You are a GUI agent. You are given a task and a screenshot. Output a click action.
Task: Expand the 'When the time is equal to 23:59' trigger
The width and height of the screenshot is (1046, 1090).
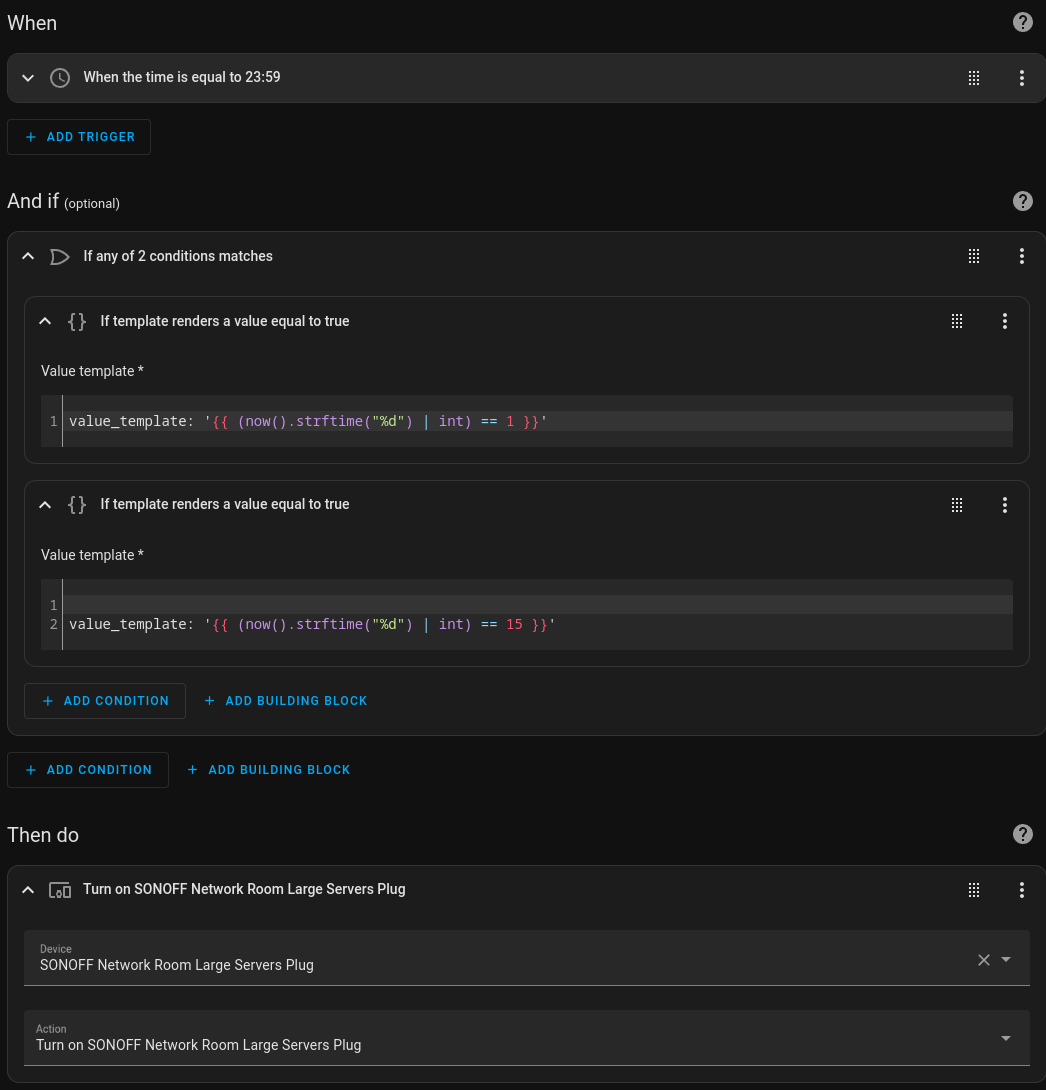(28, 78)
